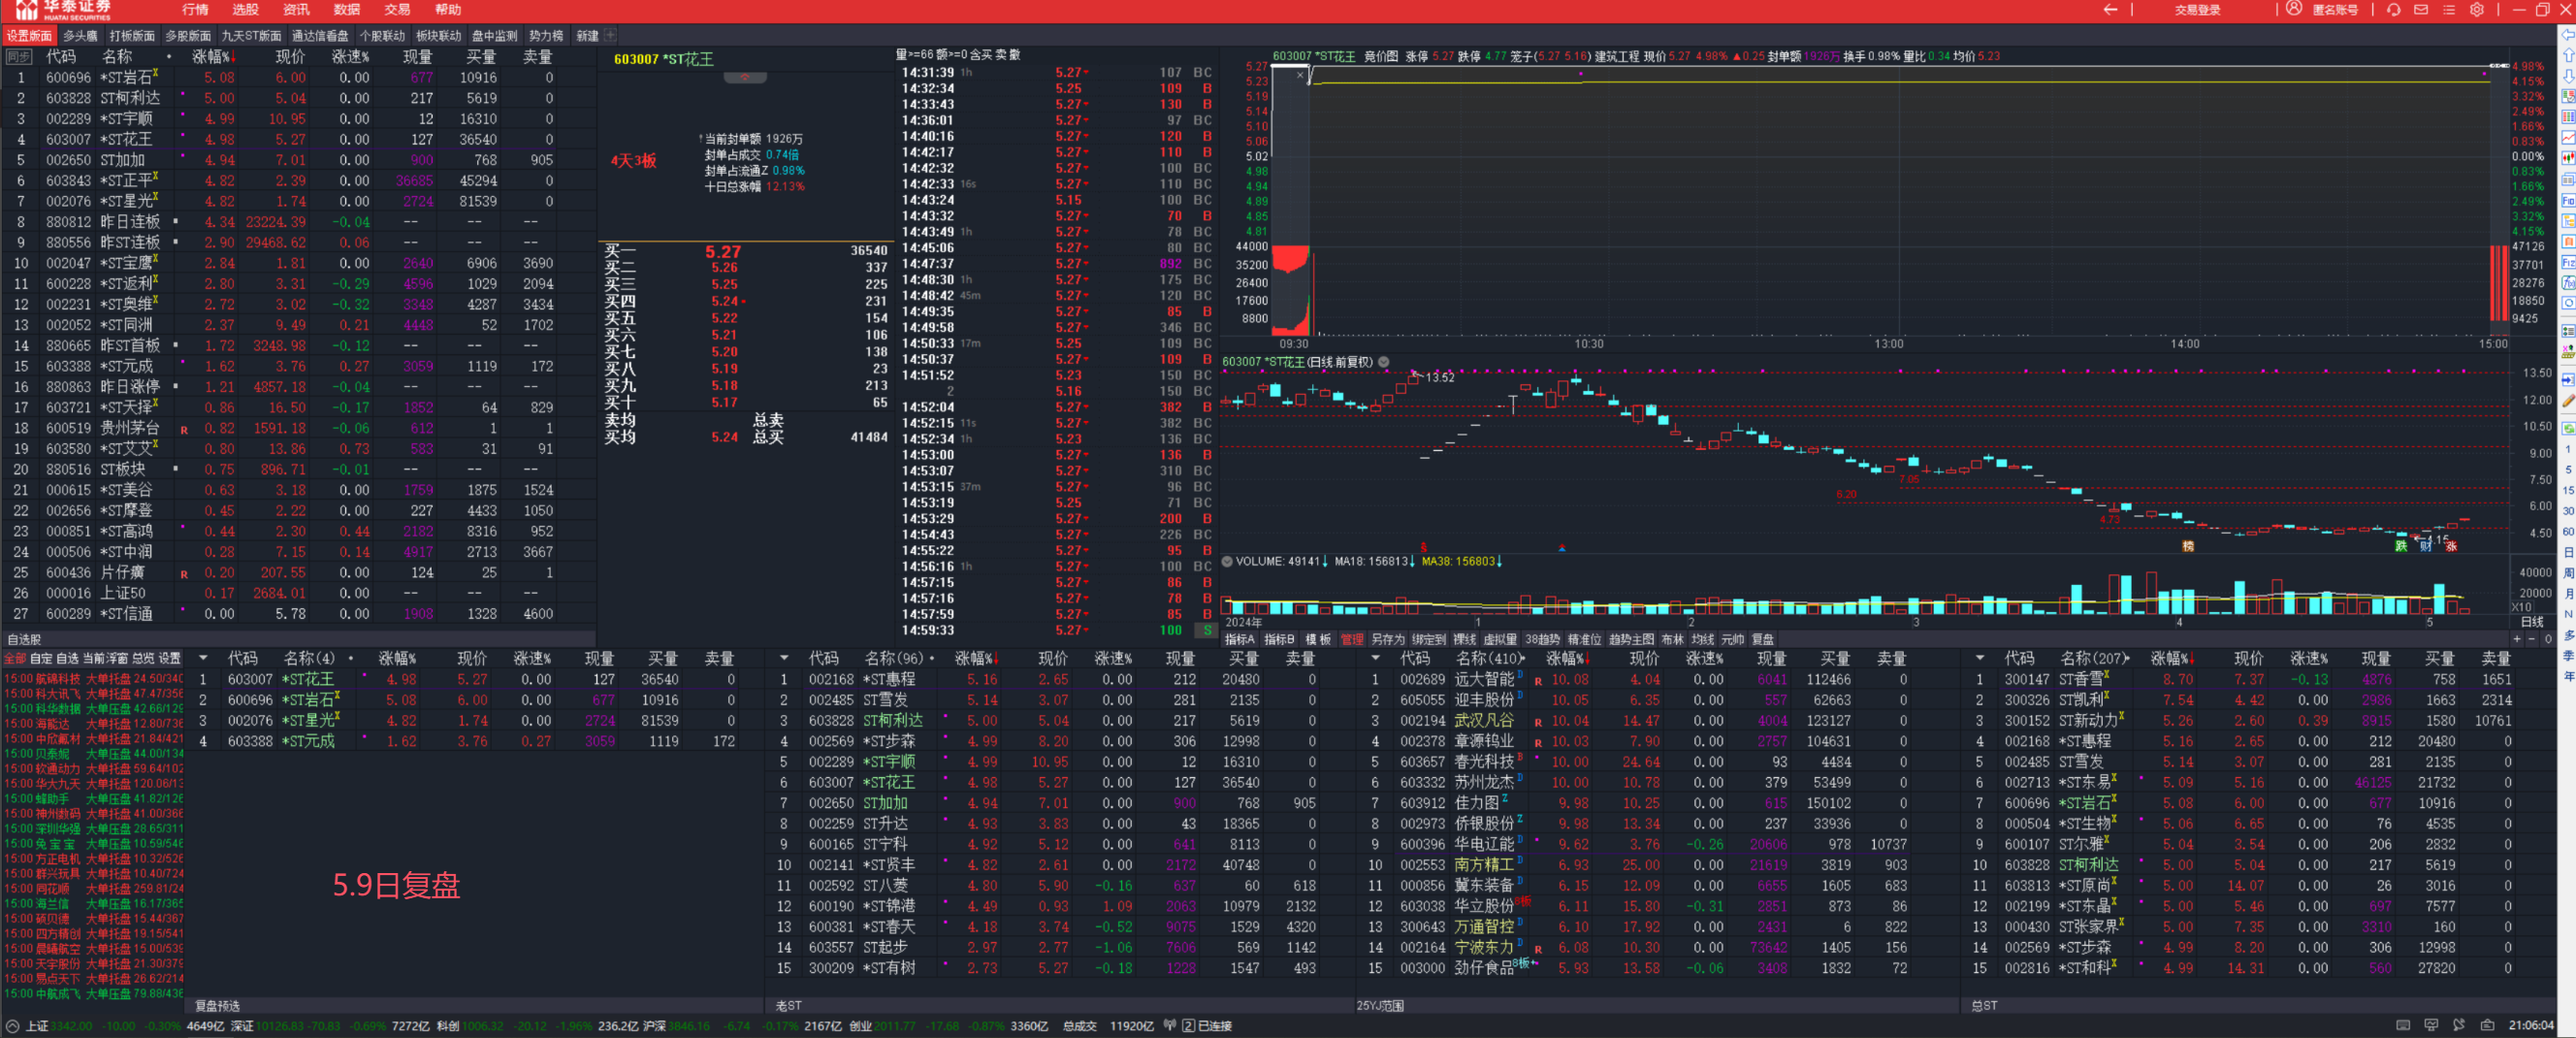The width and height of the screenshot is (2576, 1038).
Task: Switch to 指标B indicator set
Action: 1279,639
